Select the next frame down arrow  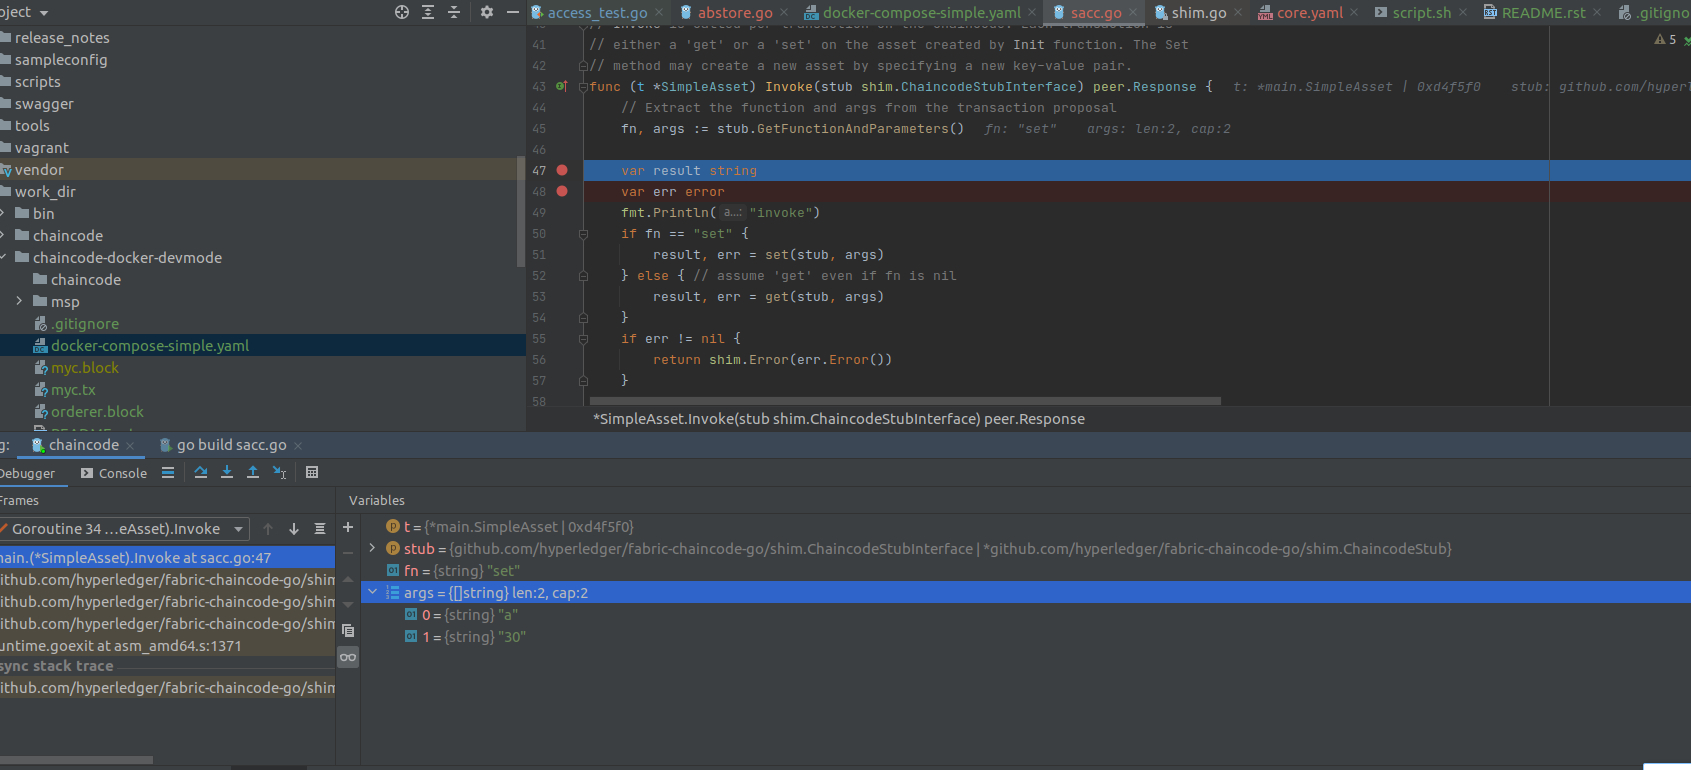pos(294,529)
